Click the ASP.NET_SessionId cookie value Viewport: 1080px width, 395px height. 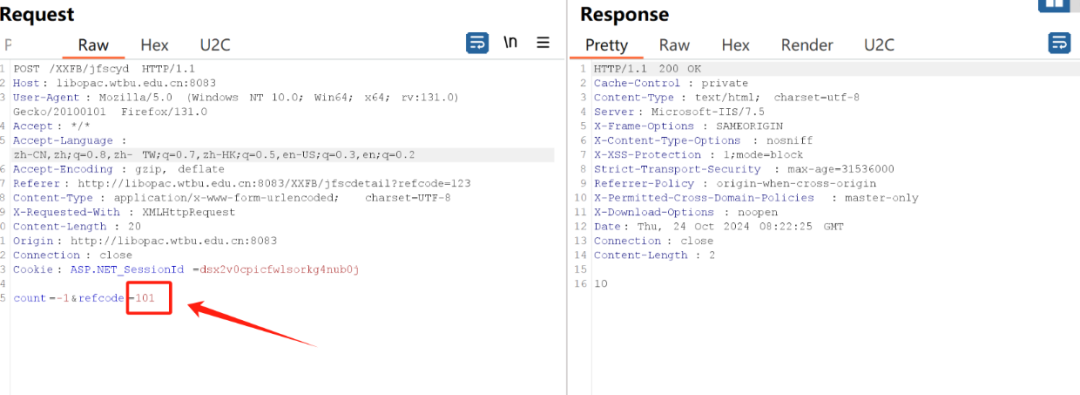[x=280, y=270]
